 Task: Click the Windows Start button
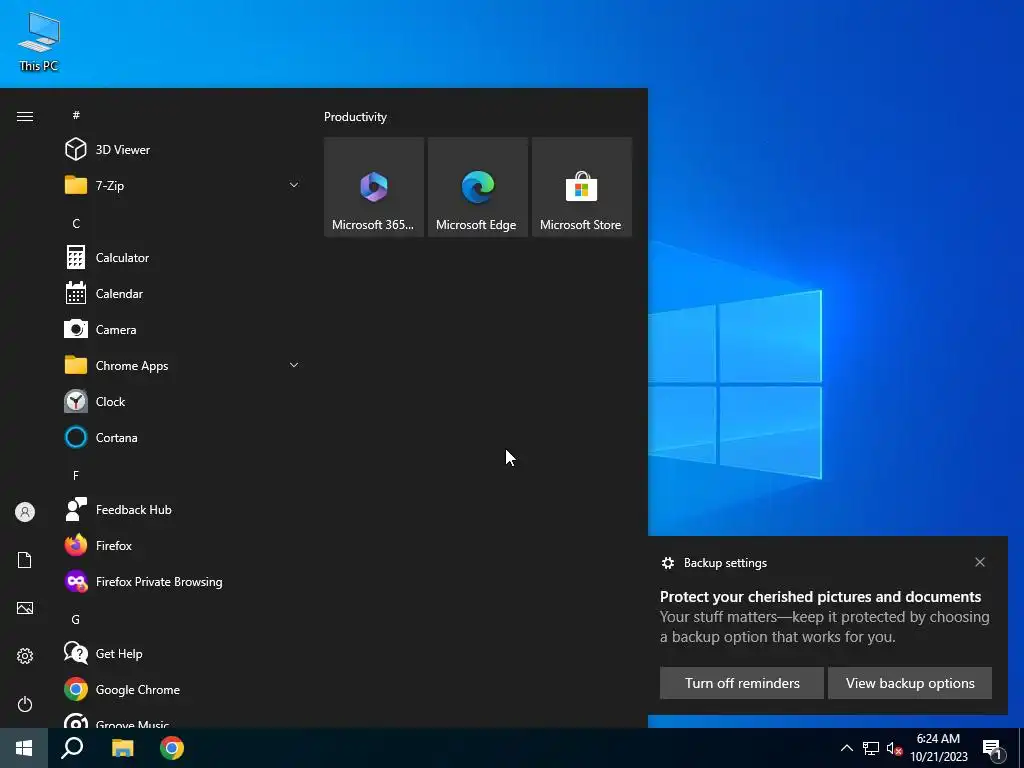(24, 748)
